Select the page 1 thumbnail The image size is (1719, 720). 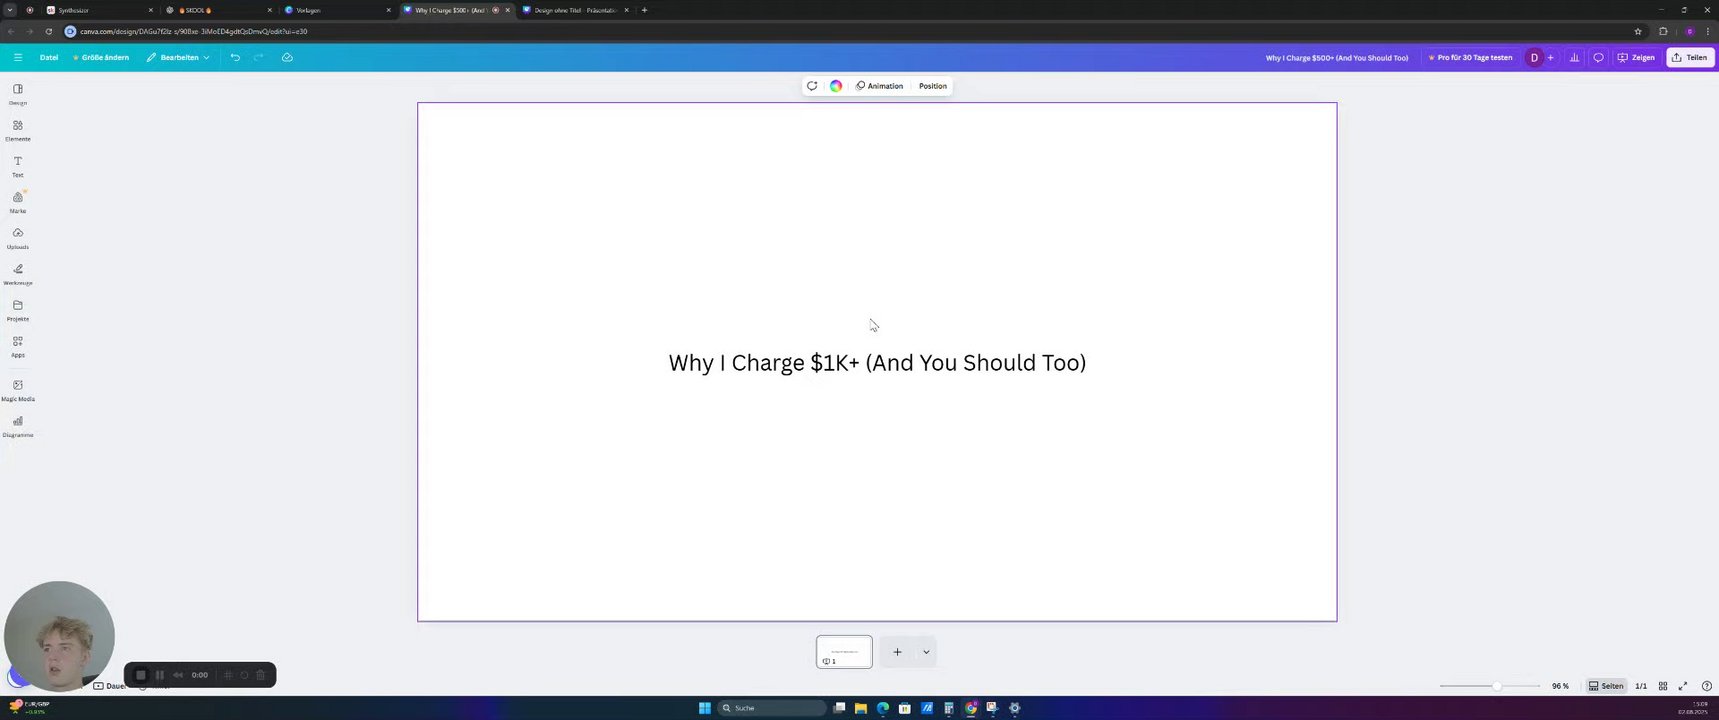point(844,652)
